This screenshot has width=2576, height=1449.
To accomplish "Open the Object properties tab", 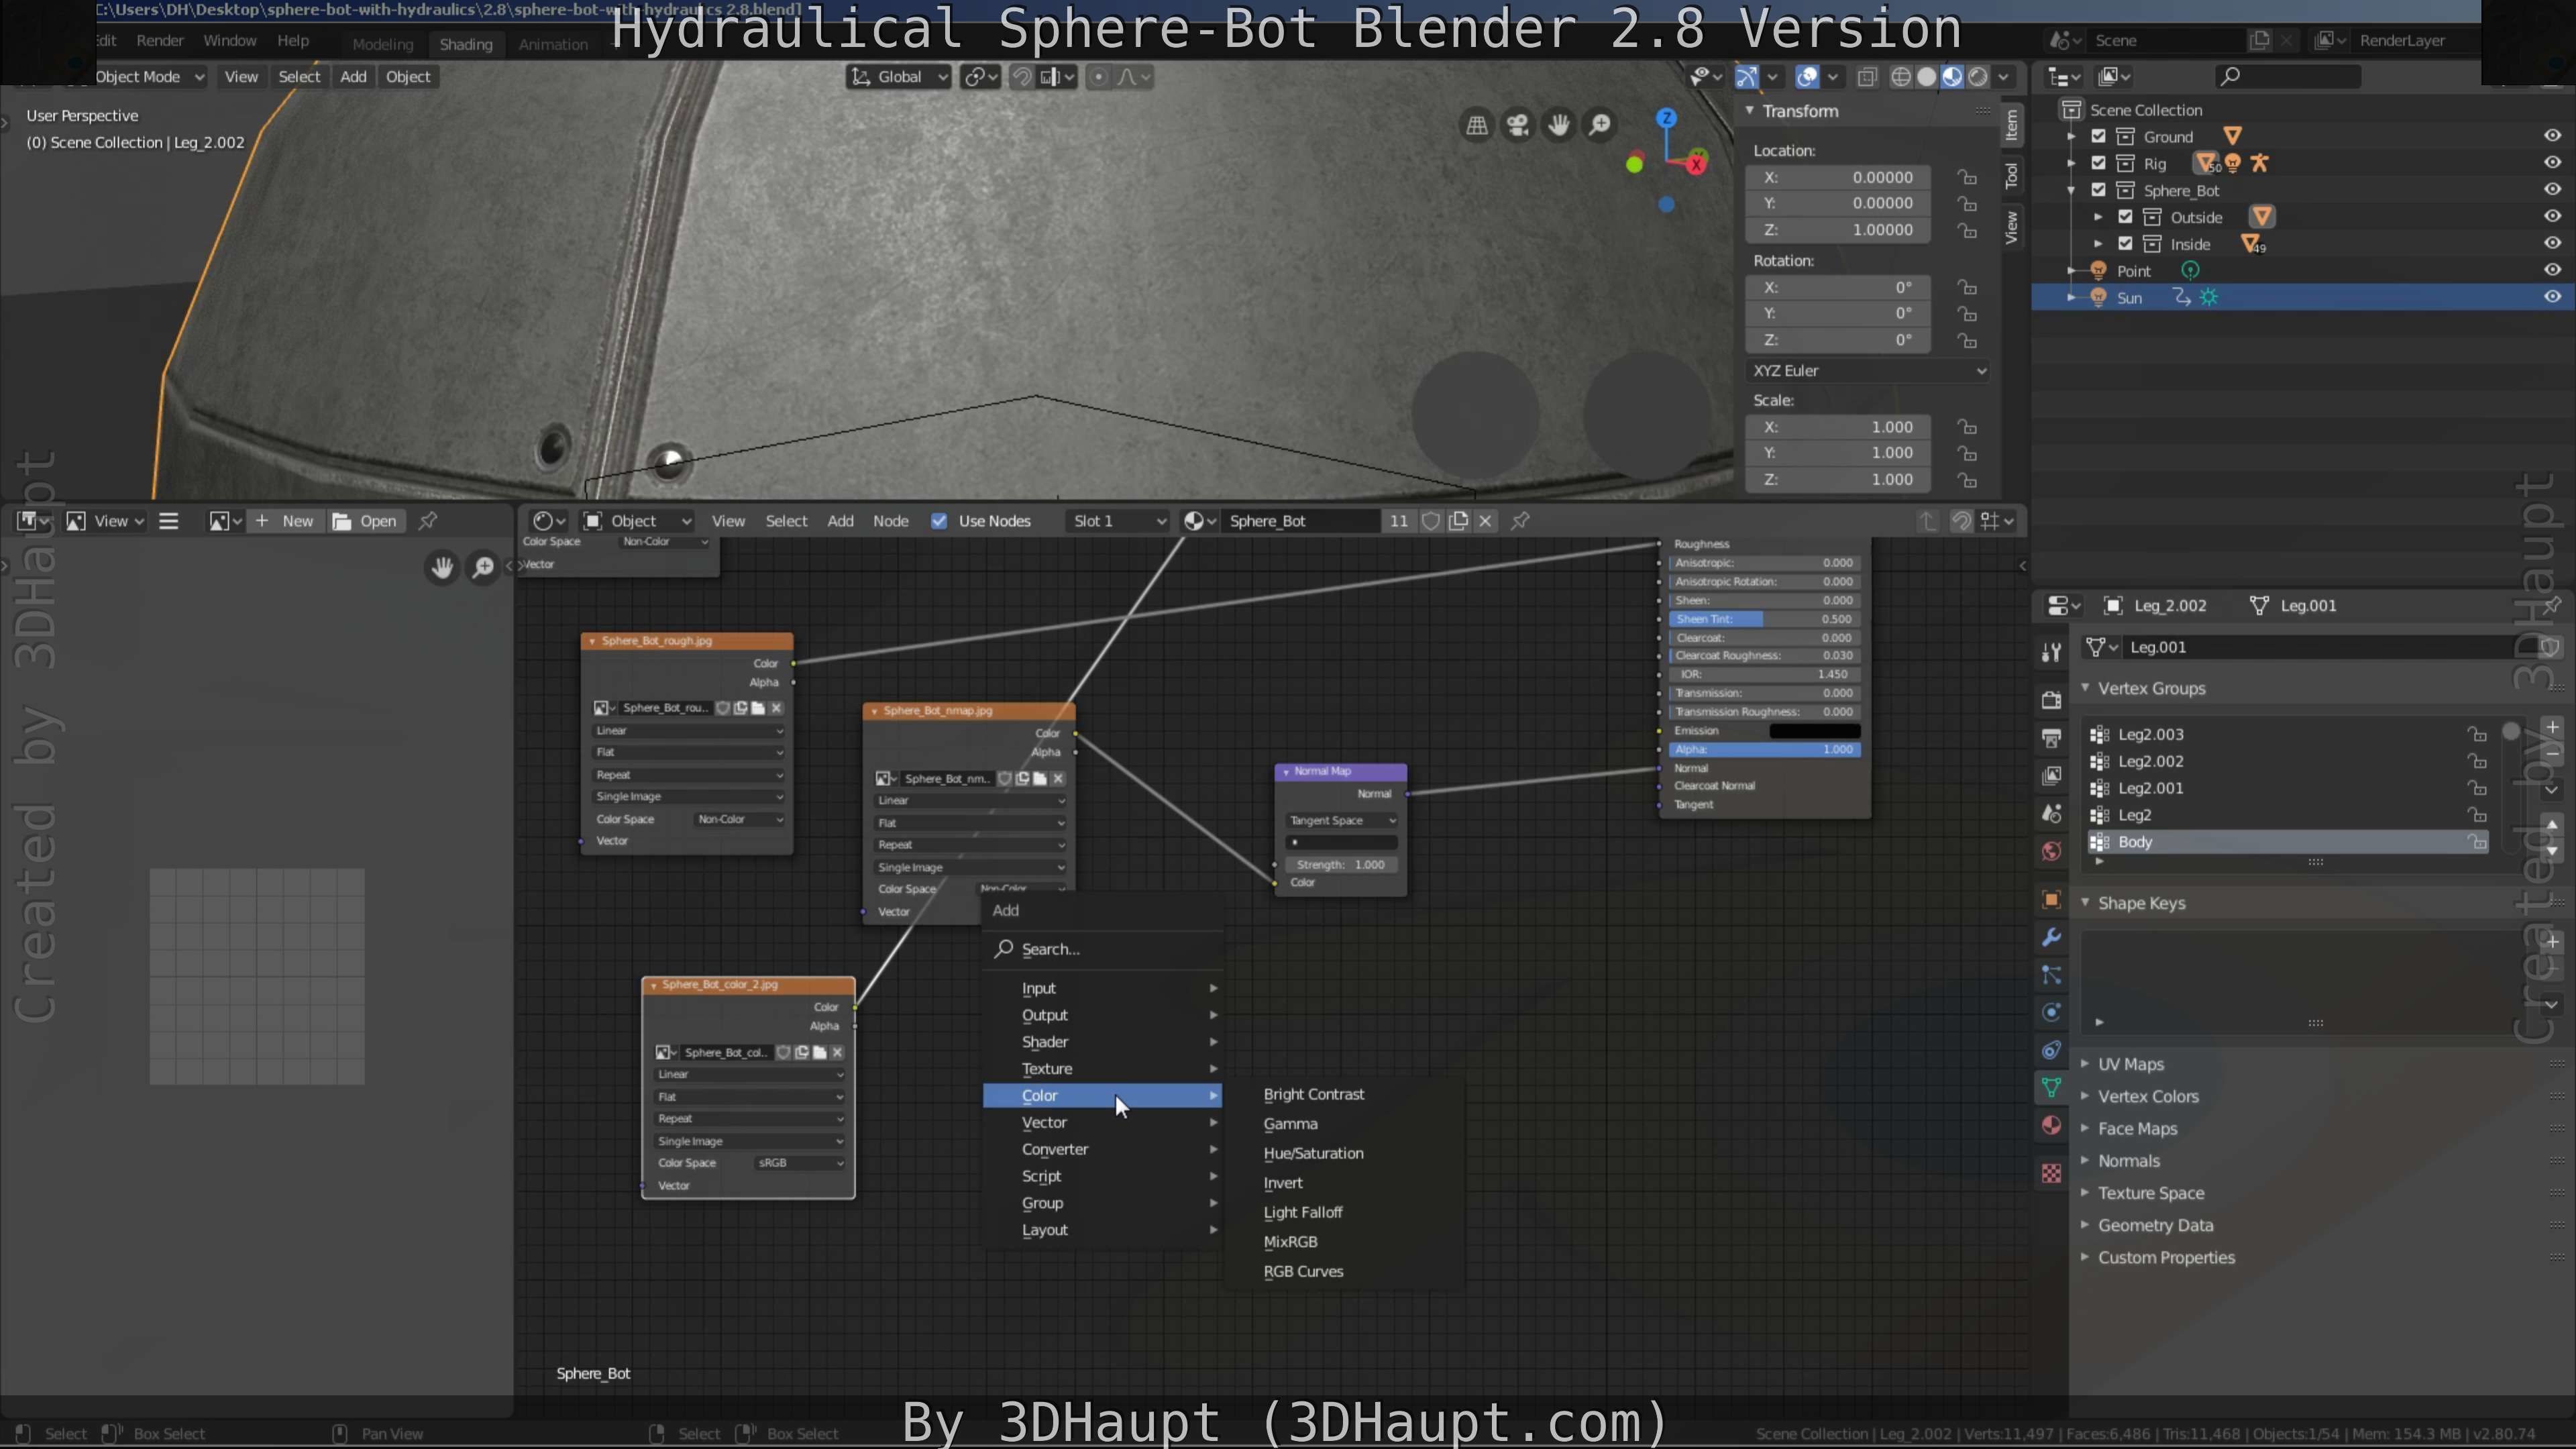I will pos(2051,899).
